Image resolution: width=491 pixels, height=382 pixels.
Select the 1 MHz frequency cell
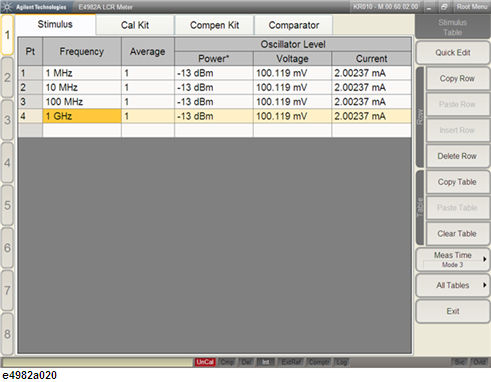[82, 73]
